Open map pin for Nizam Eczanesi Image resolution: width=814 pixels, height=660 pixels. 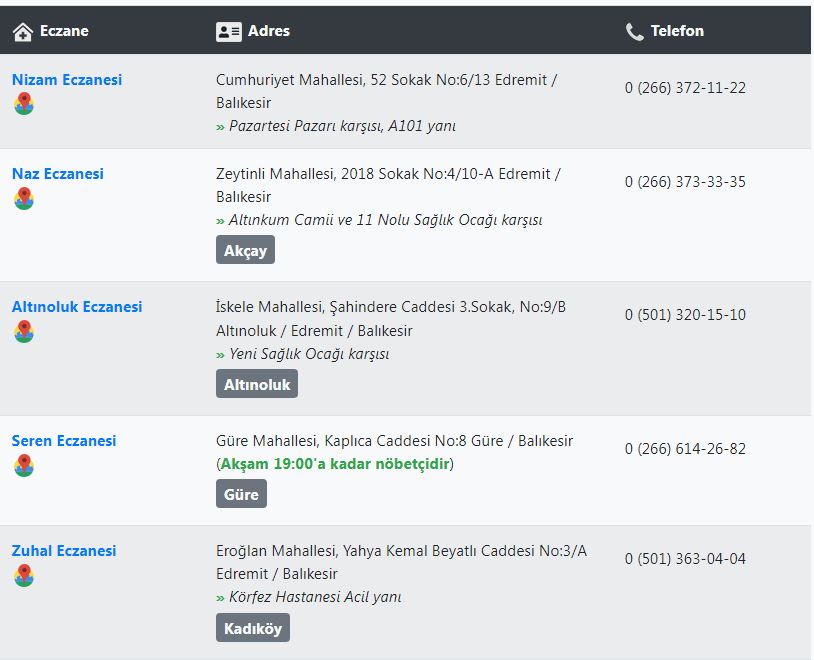[24, 103]
